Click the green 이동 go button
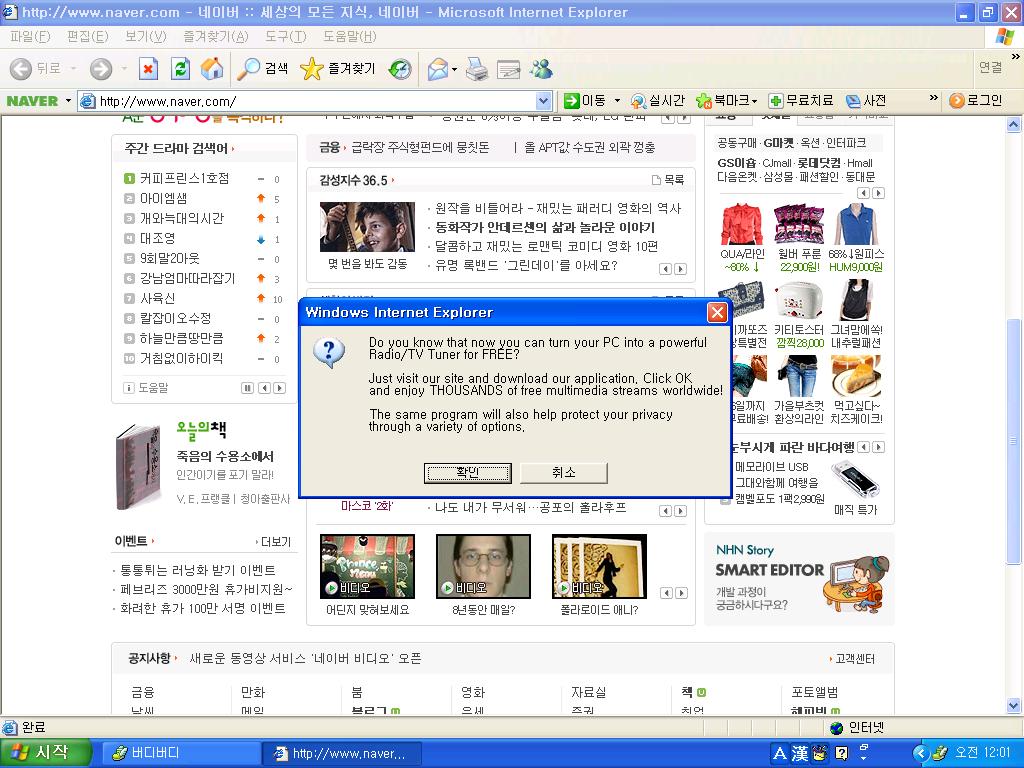Image resolution: width=1024 pixels, height=768 pixels. (585, 101)
